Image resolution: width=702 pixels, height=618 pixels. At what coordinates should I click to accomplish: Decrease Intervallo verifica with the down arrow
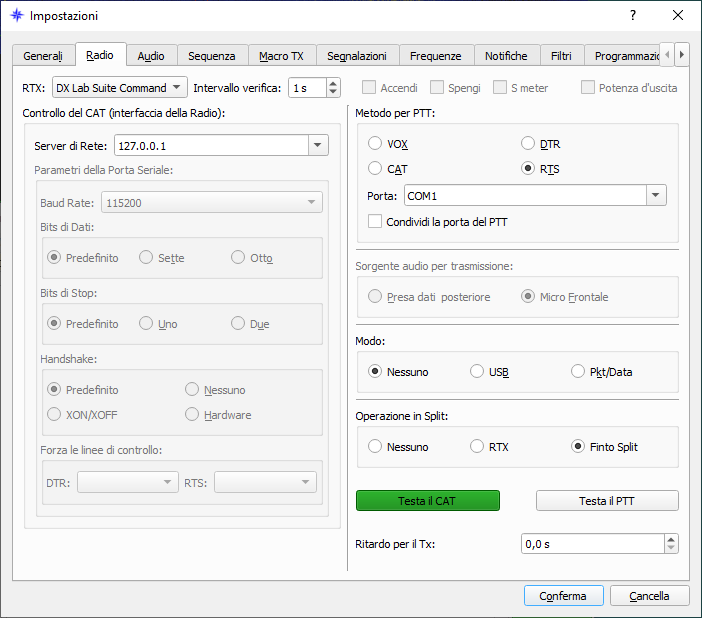[x=332, y=92]
